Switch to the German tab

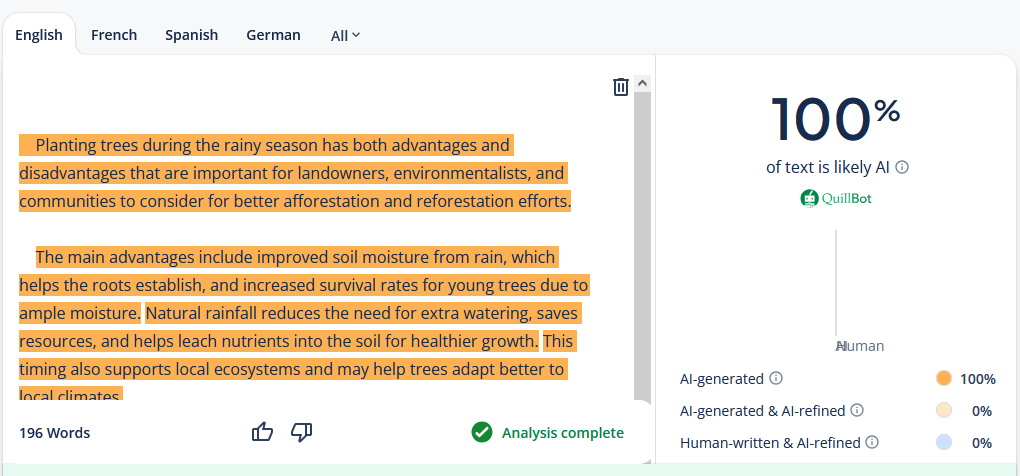pos(273,34)
